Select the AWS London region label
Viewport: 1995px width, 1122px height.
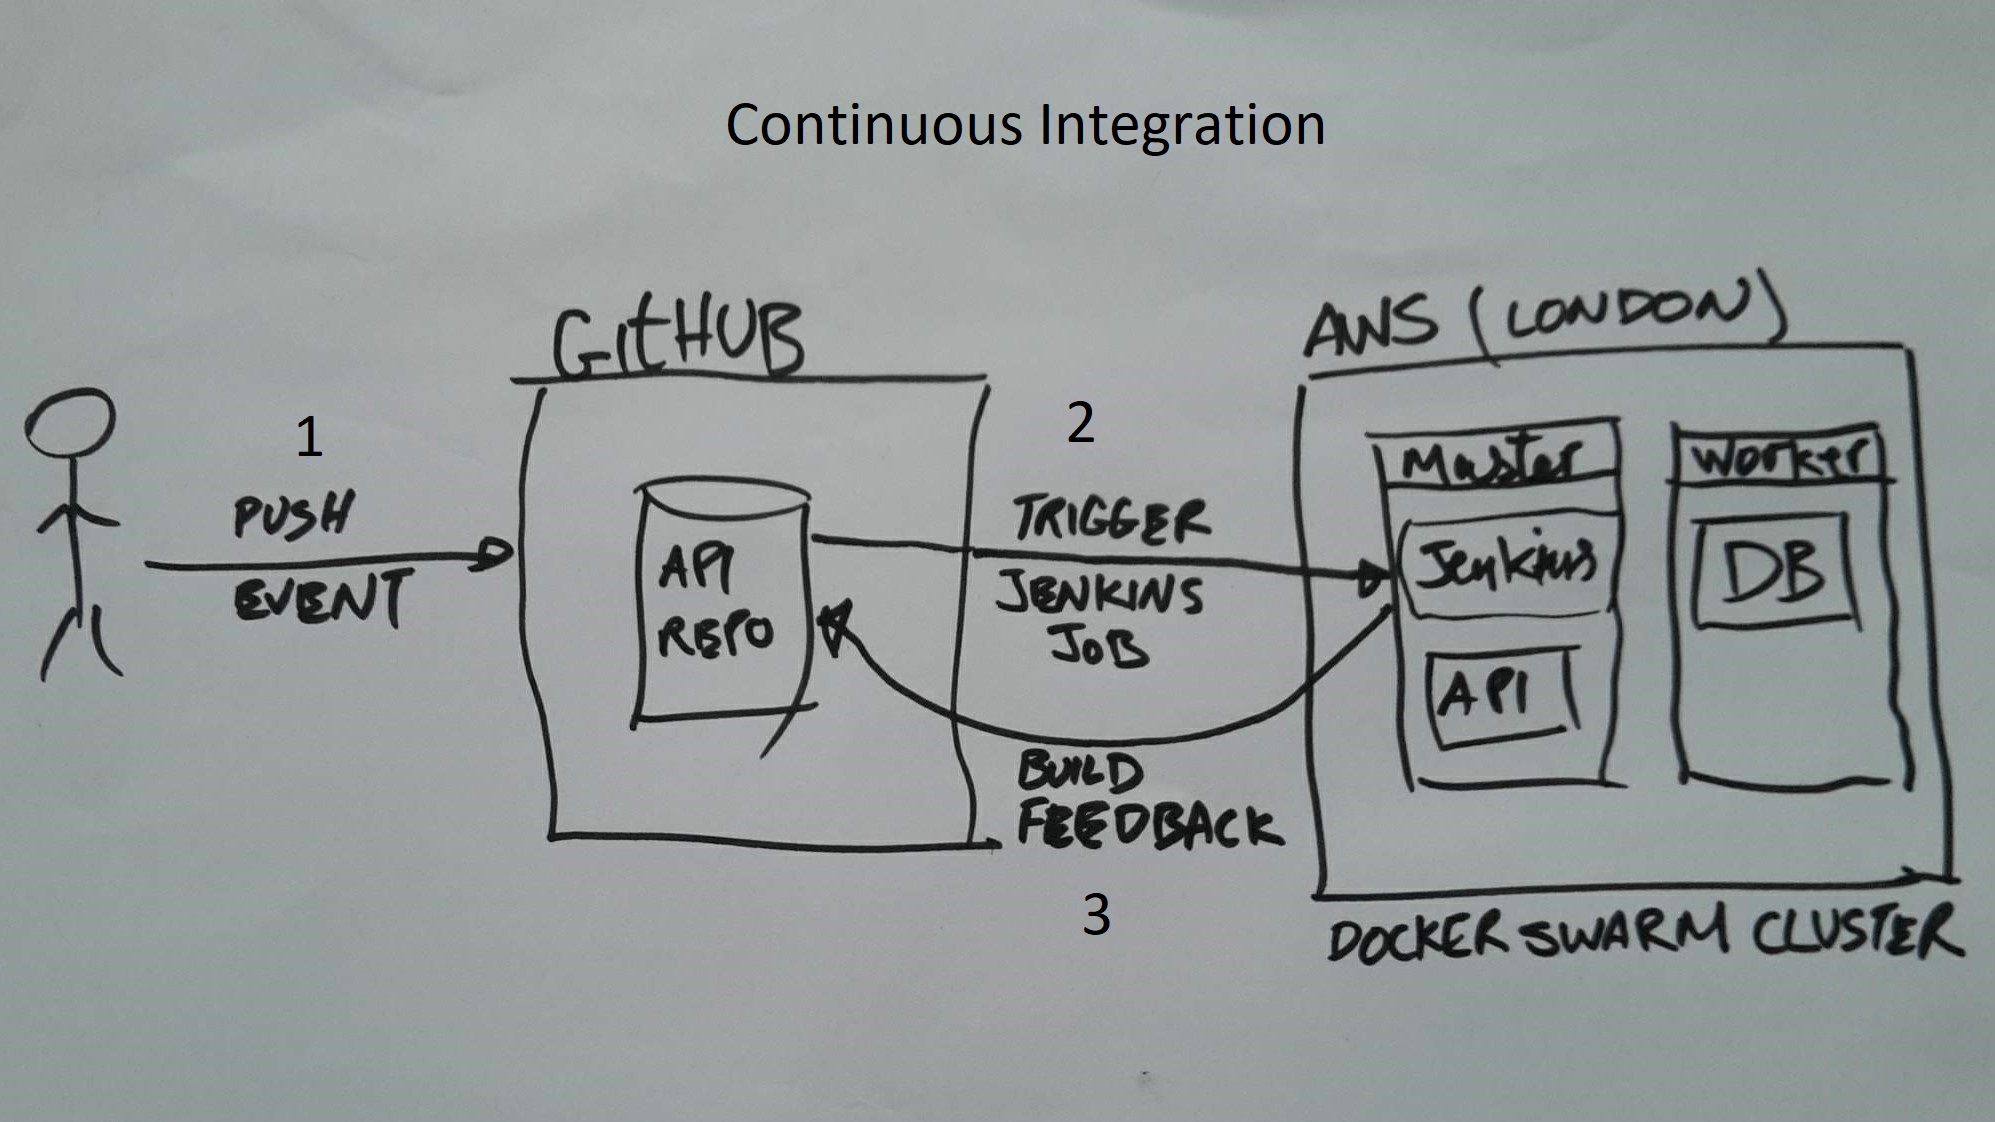(1507, 329)
